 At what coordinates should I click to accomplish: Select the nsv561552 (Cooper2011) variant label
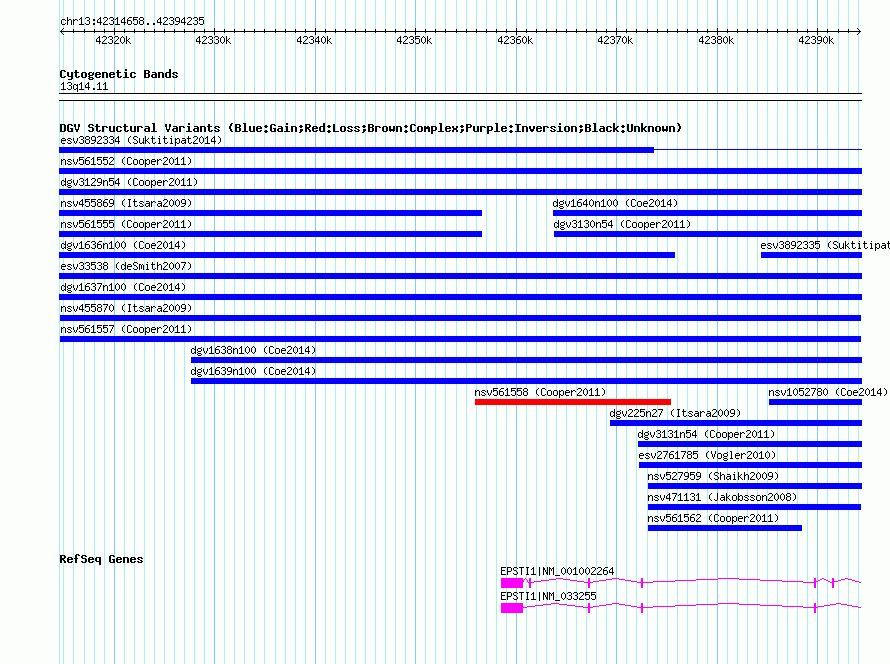coord(126,161)
